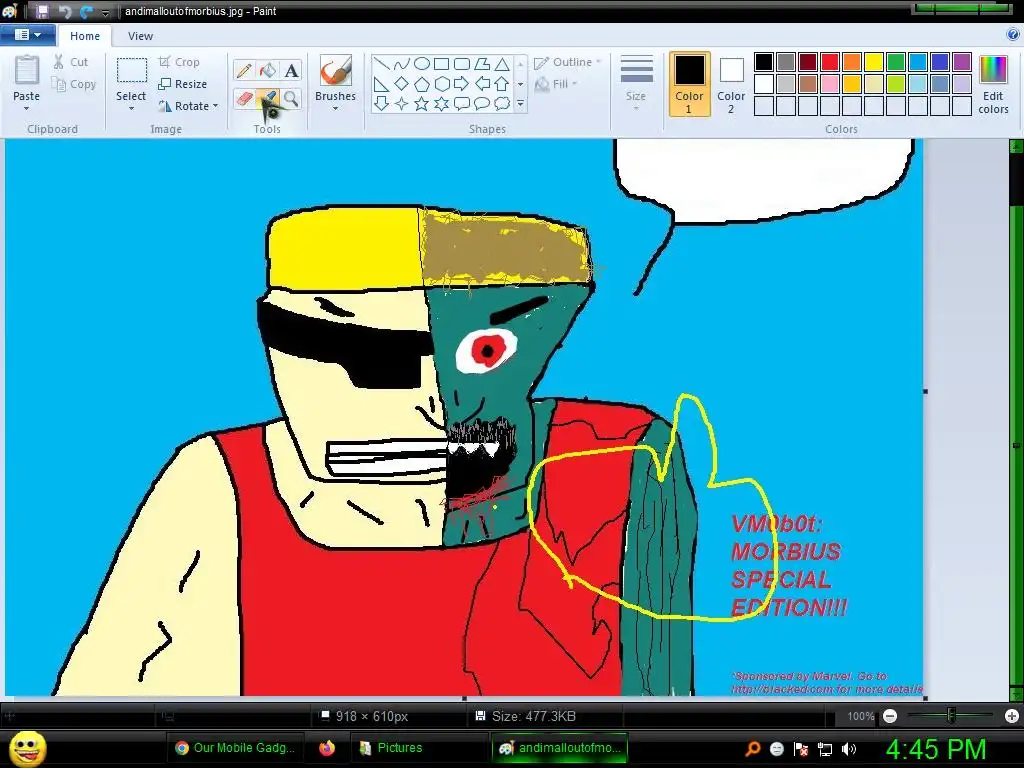Pick the green color swatch
Image resolution: width=1024 pixels, height=768 pixels.
[896, 62]
